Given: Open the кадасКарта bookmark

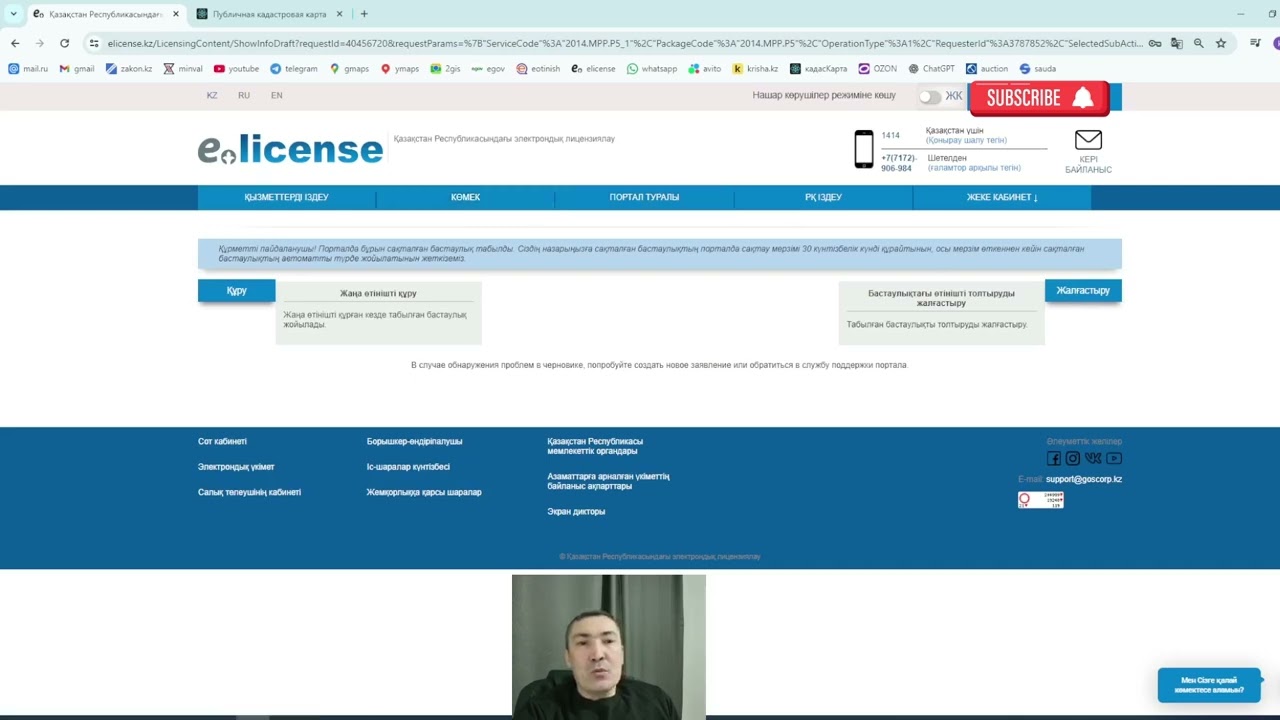Looking at the screenshot, I should pyautogui.click(x=818, y=69).
